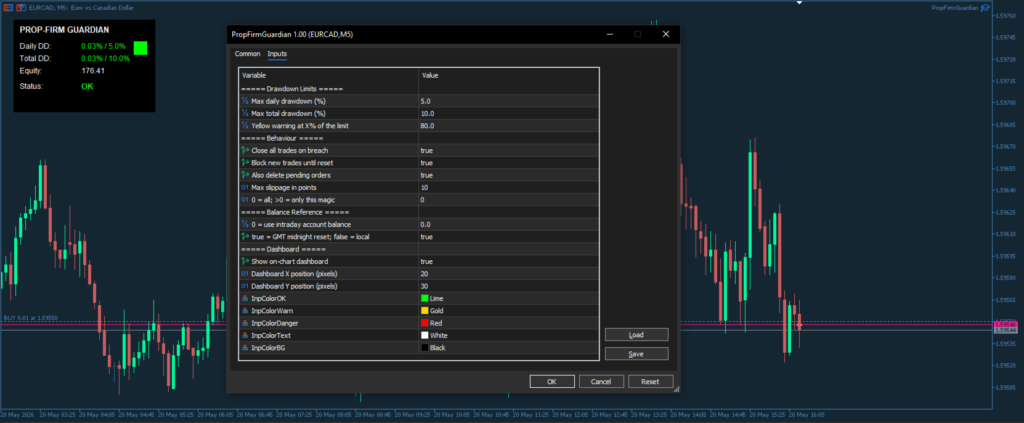Click the Gold color swatch for InpColorWarn
This screenshot has width=1024, height=423.
pos(424,311)
